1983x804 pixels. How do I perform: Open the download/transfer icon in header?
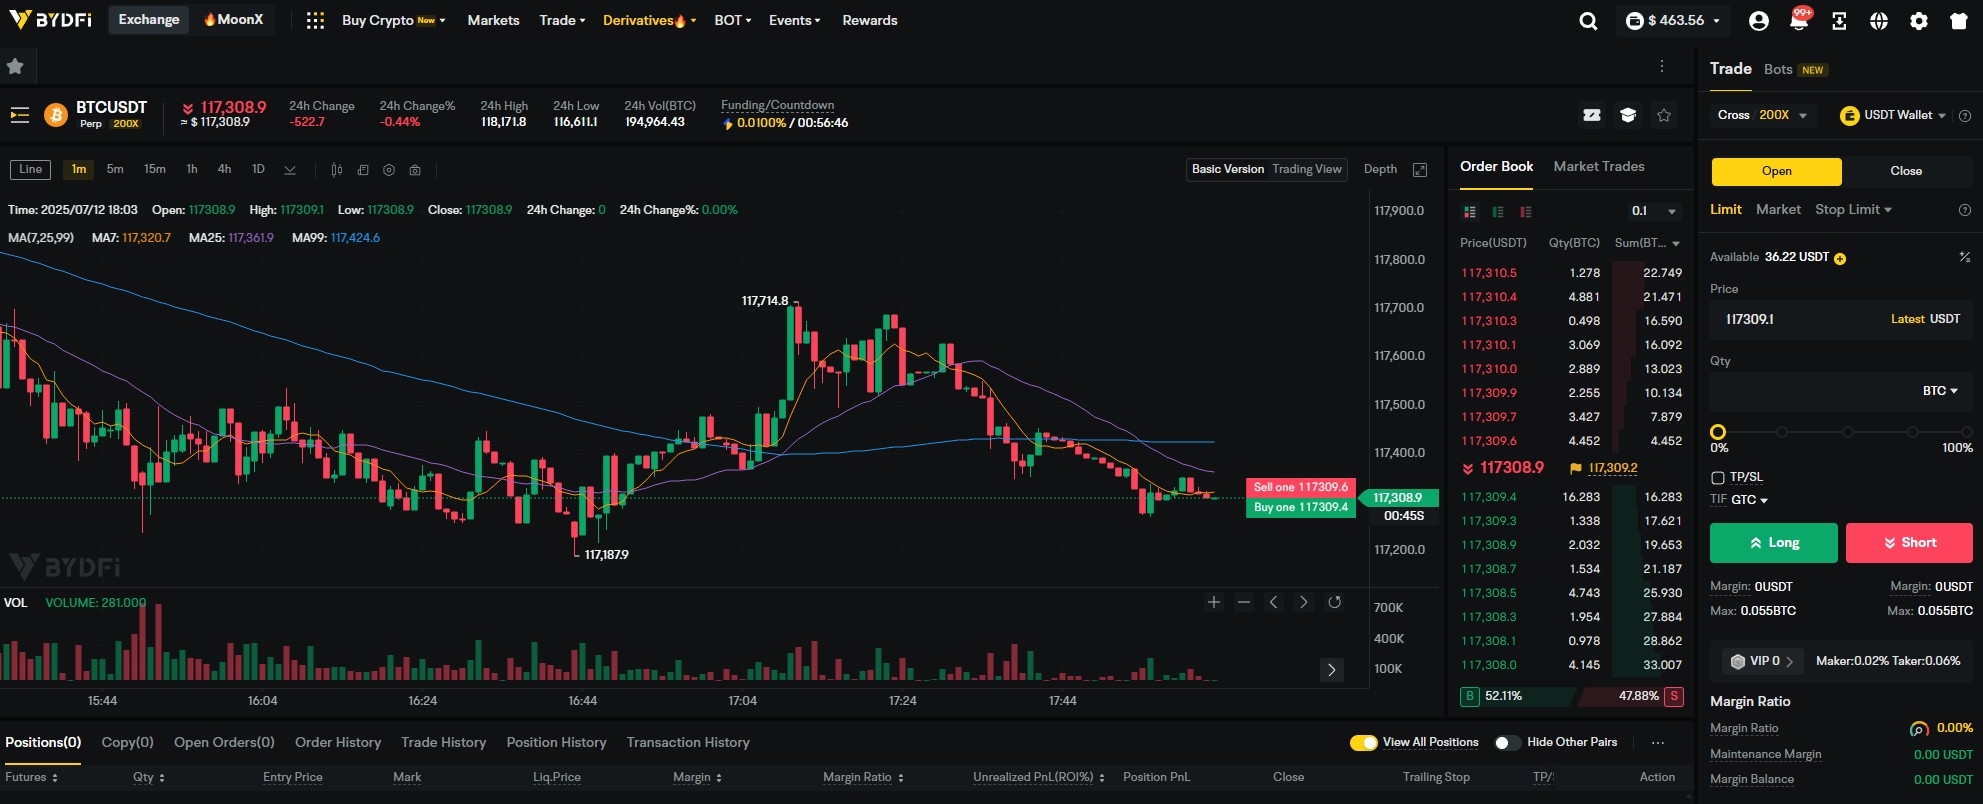tap(1839, 20)
